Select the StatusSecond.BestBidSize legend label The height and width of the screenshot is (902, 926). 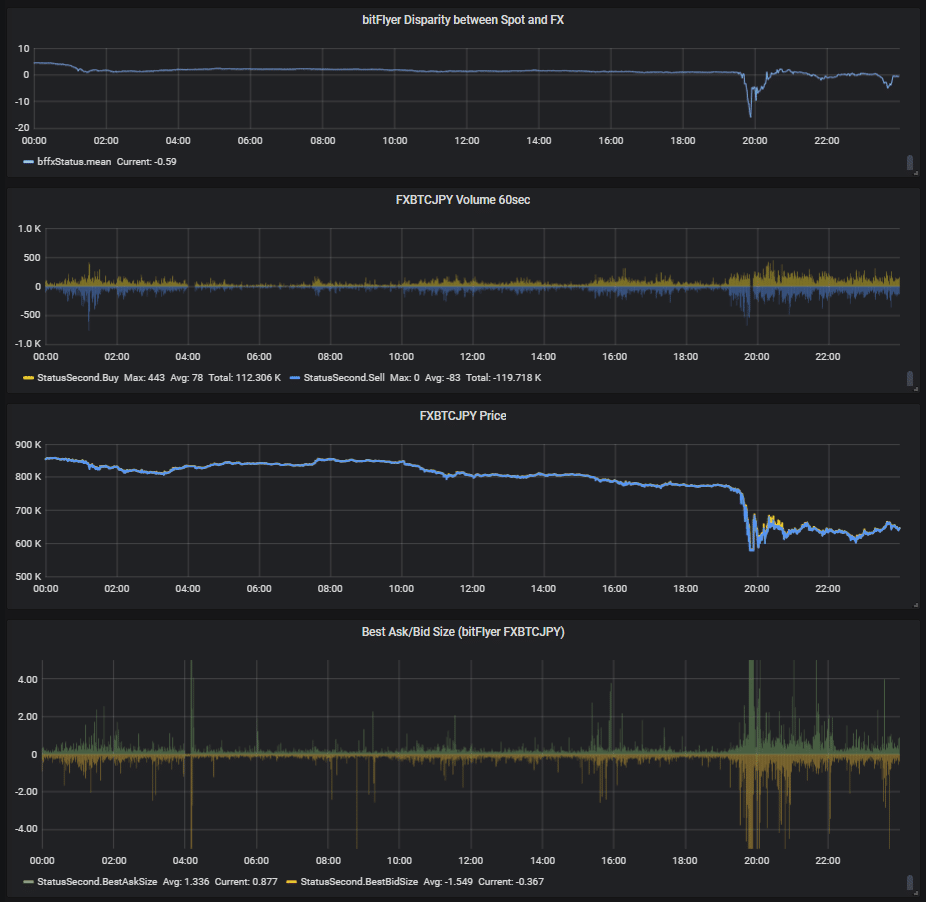click(359, 882)
